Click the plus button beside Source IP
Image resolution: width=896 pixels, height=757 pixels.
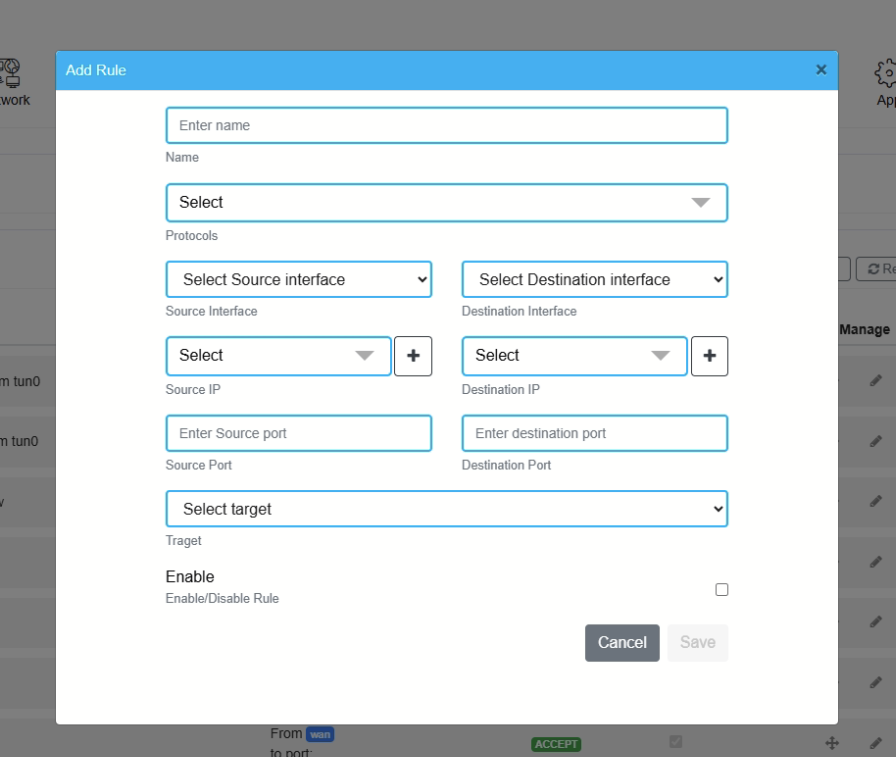tap(413, 356)
